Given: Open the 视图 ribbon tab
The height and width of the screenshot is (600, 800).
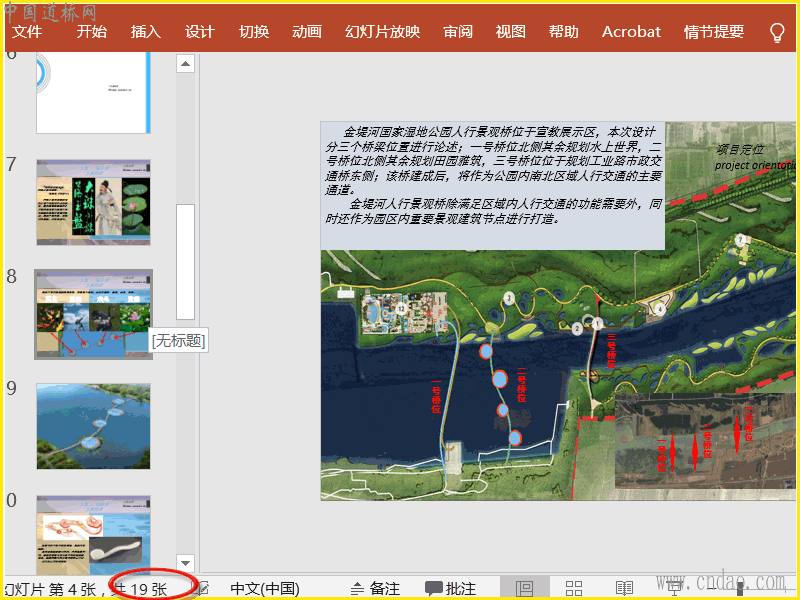Looking at the screenshot, I should tap(511, 32).
